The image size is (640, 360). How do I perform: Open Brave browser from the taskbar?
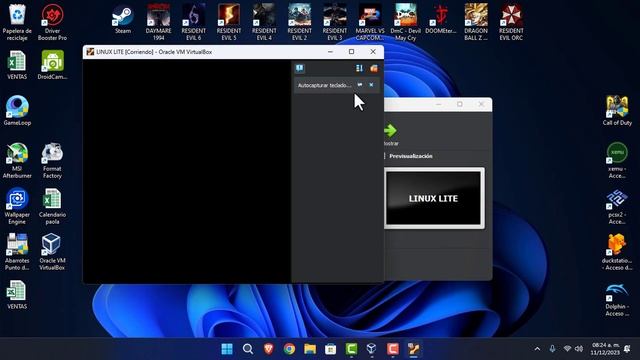coord(269,349)
